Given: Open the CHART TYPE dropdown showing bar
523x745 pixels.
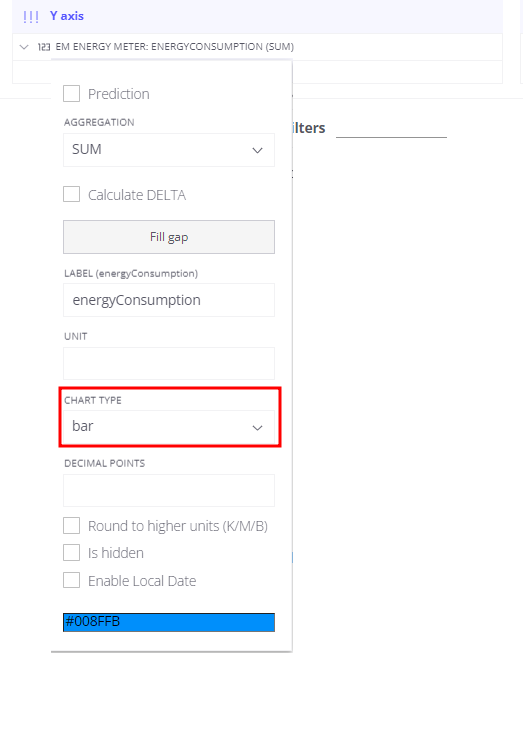Looking at the screenshot, I should pos(169,427).
